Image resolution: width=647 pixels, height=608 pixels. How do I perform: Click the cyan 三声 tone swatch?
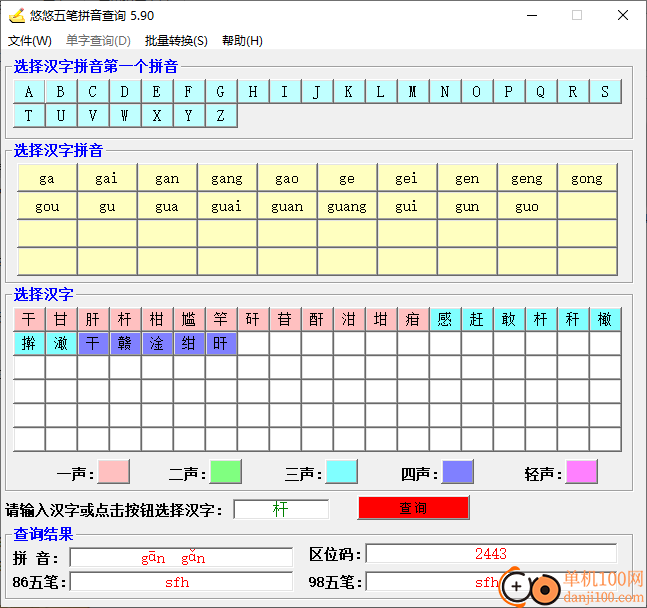[x=341, y=471]
